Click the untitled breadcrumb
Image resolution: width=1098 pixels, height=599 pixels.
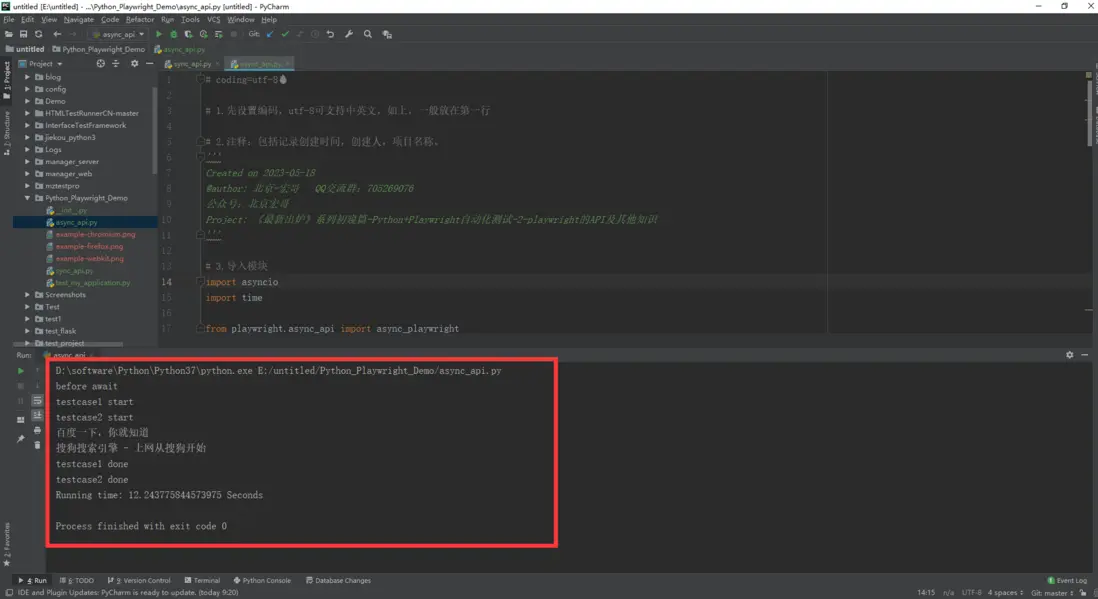pyautogui.click(x=25, y=49)
